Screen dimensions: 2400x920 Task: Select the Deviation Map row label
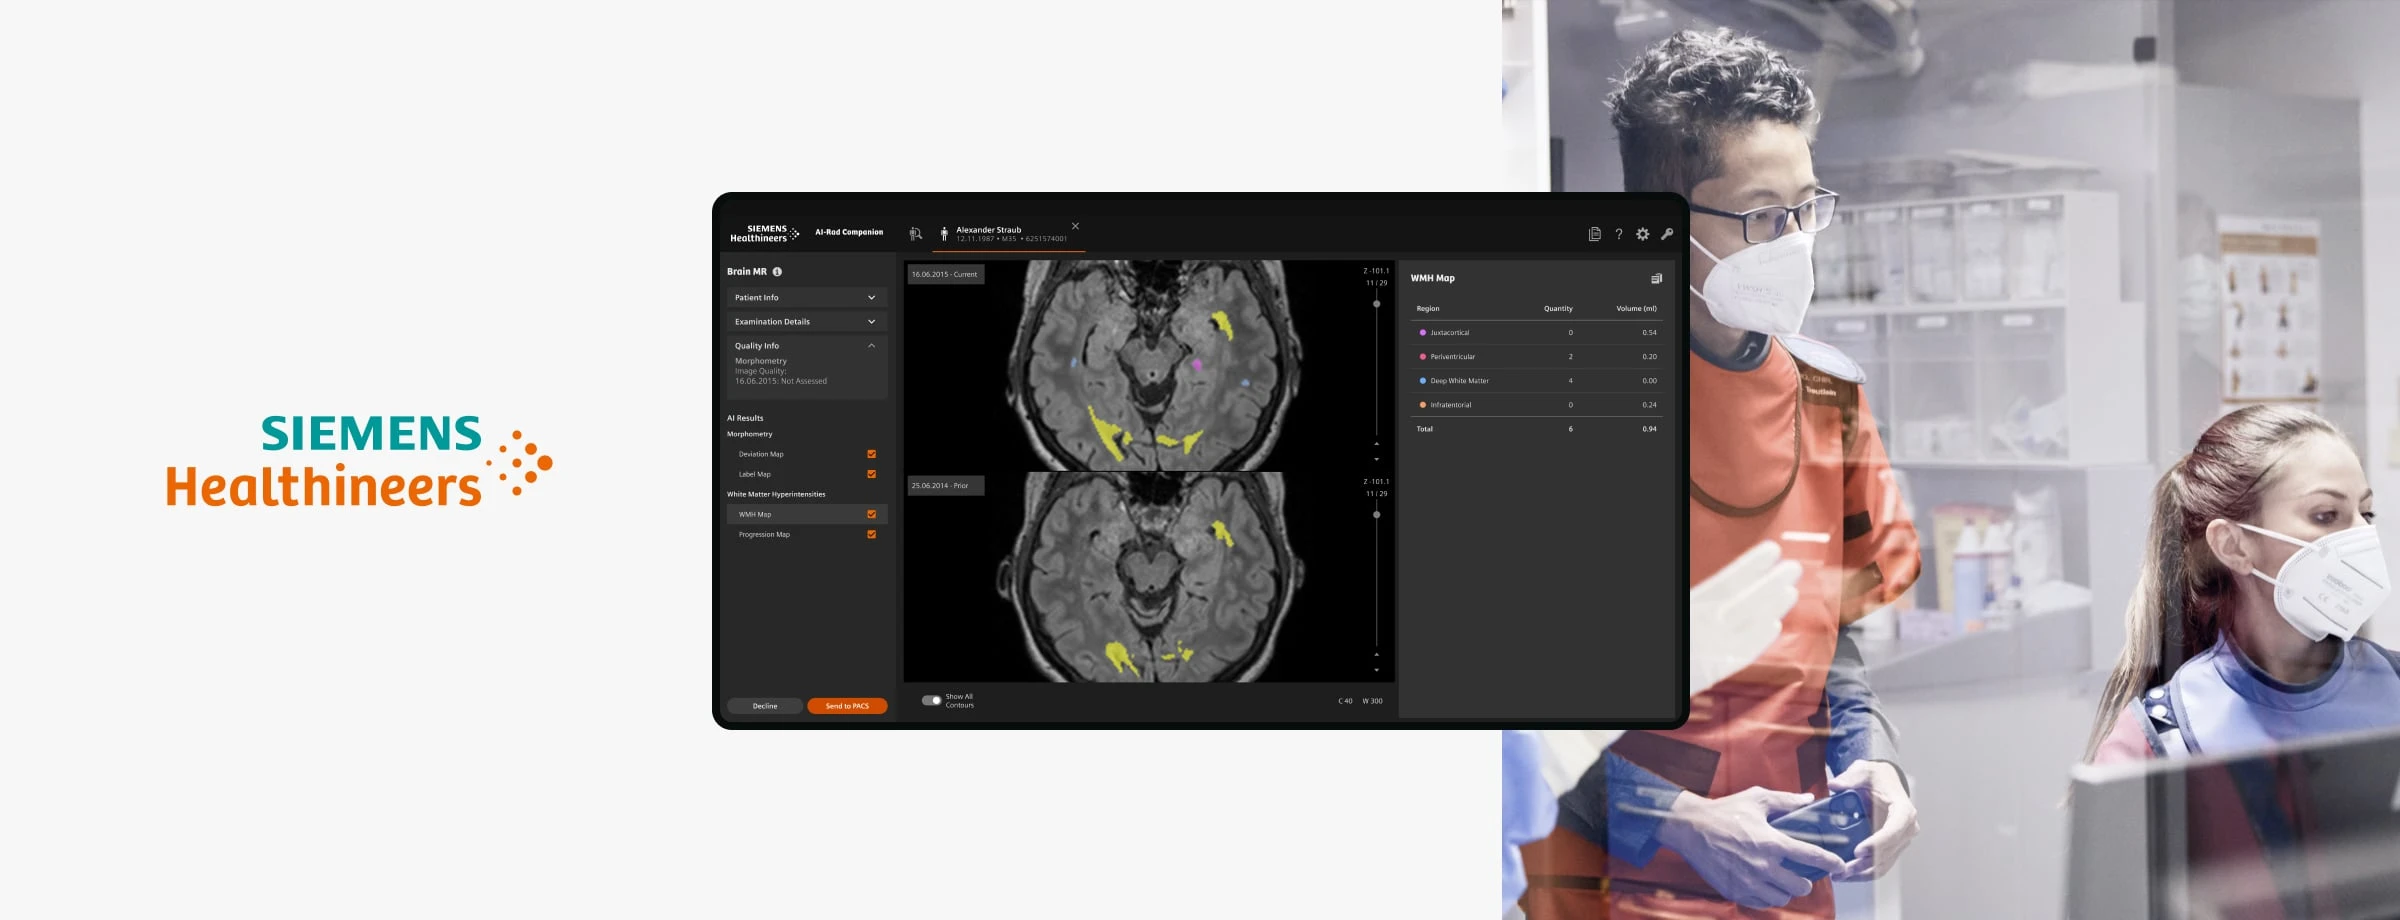761,454
